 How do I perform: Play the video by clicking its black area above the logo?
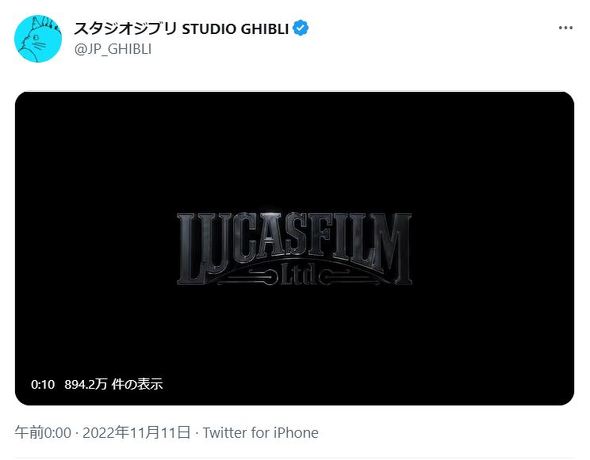(x=294, y=150)
